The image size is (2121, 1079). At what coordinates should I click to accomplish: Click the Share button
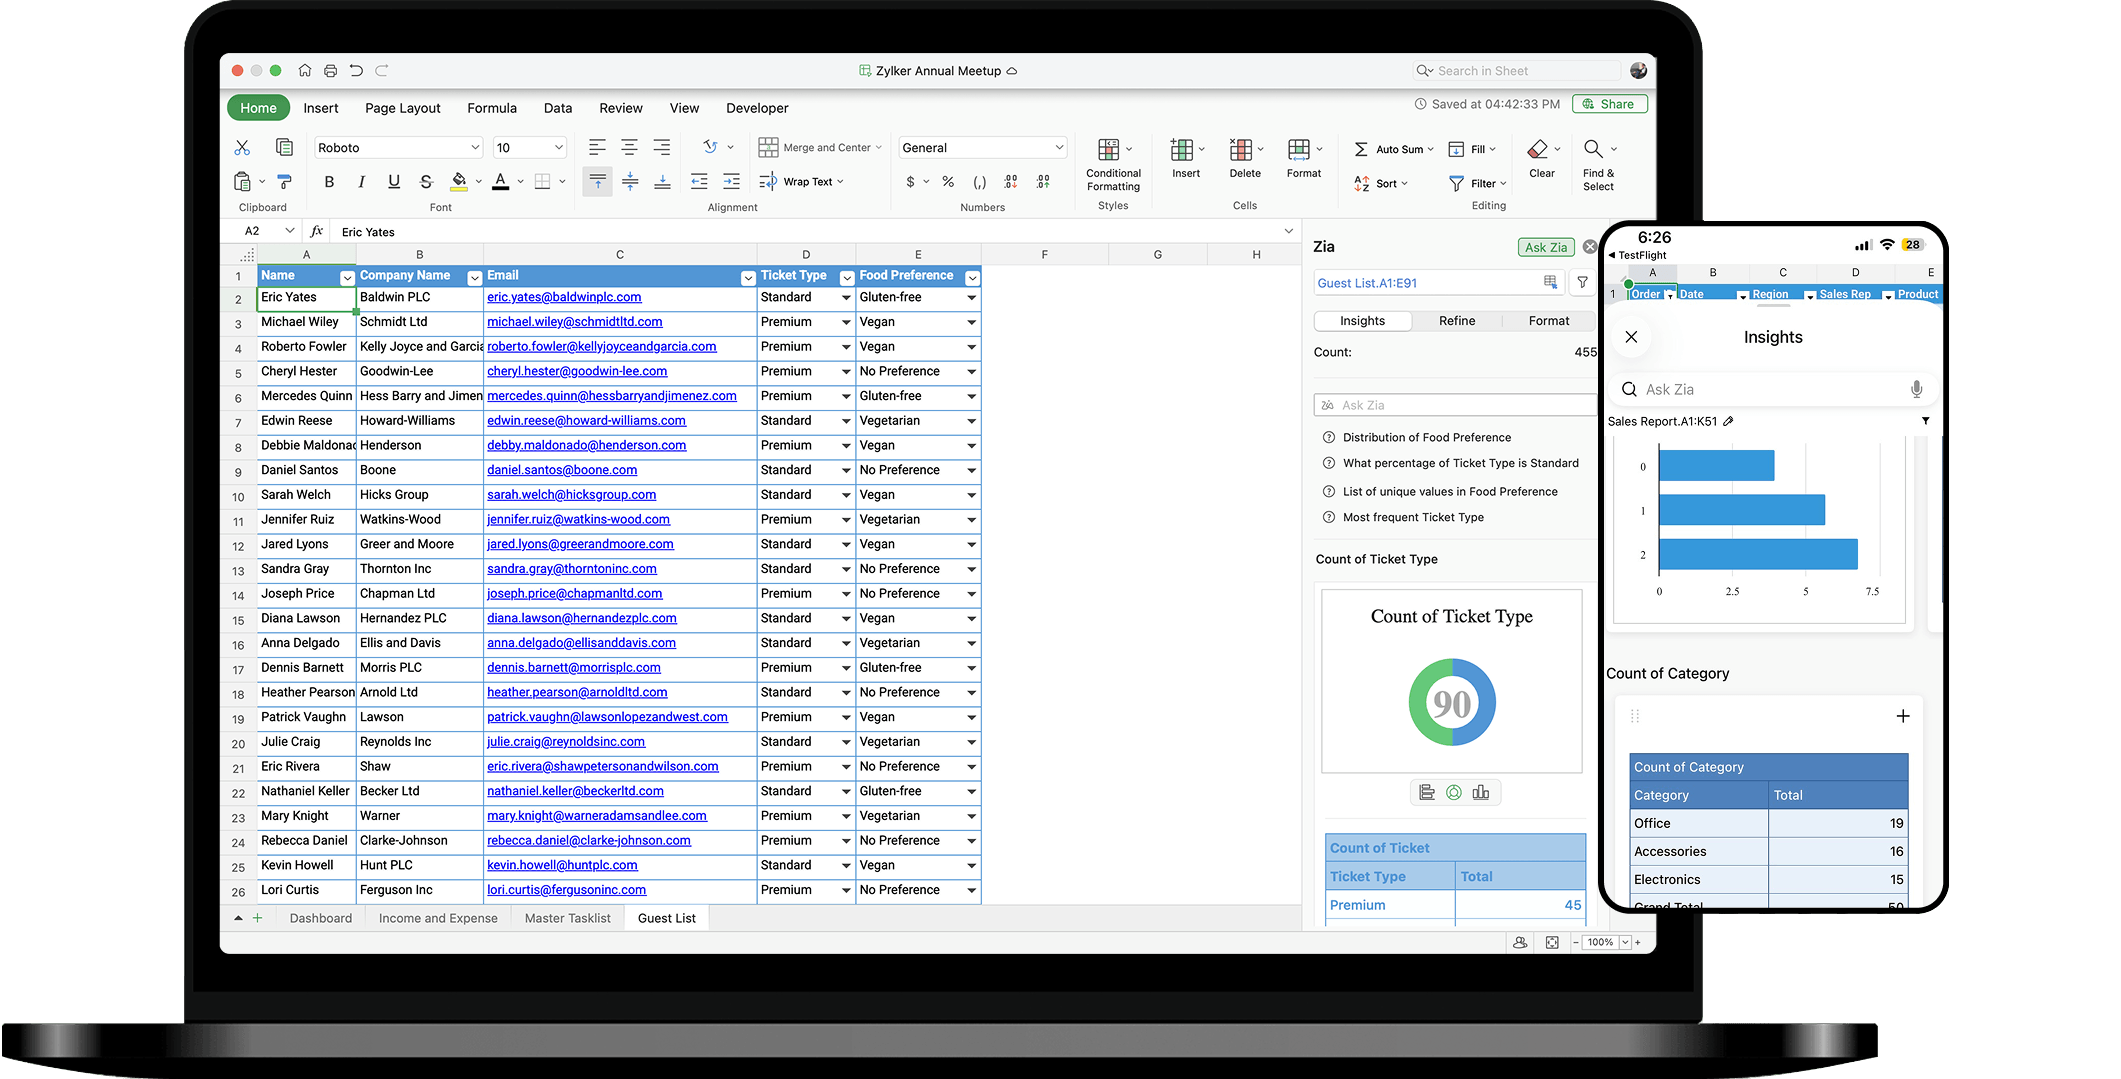[1609, 104]
